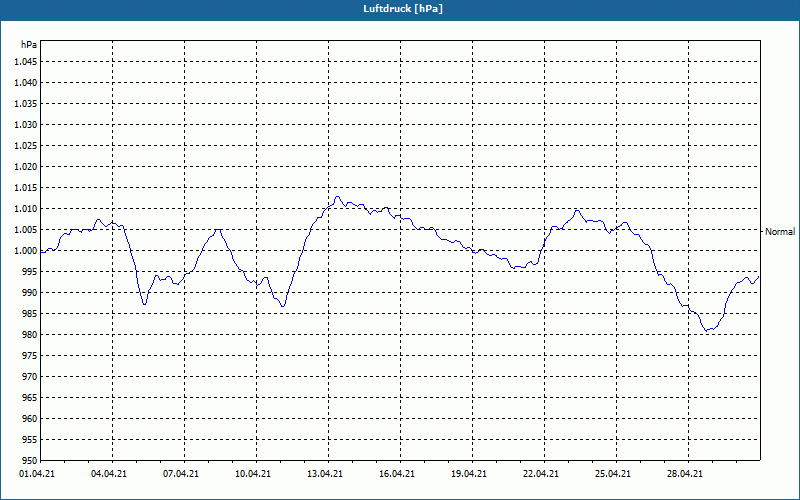Click the pressure curve peak near 13.04.21
The height and width of the screenshot is (500, 800).
click(337, 196)
